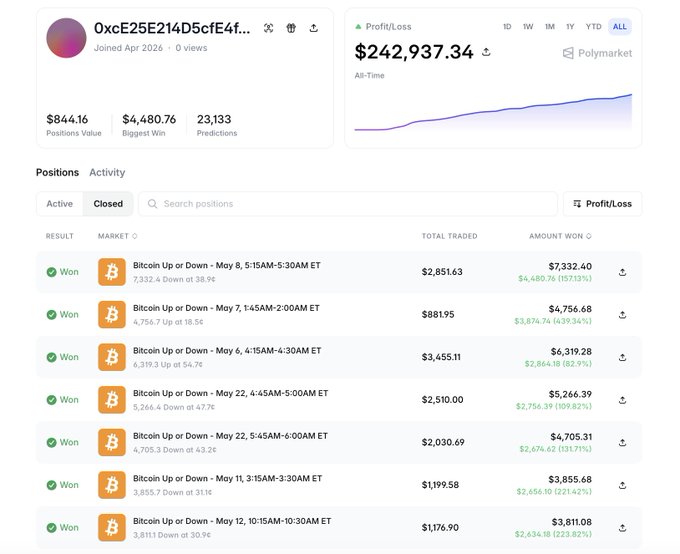Select the 1Y time range
The width and height of the screenshot is (680, 554).
[x=570, y=26]
